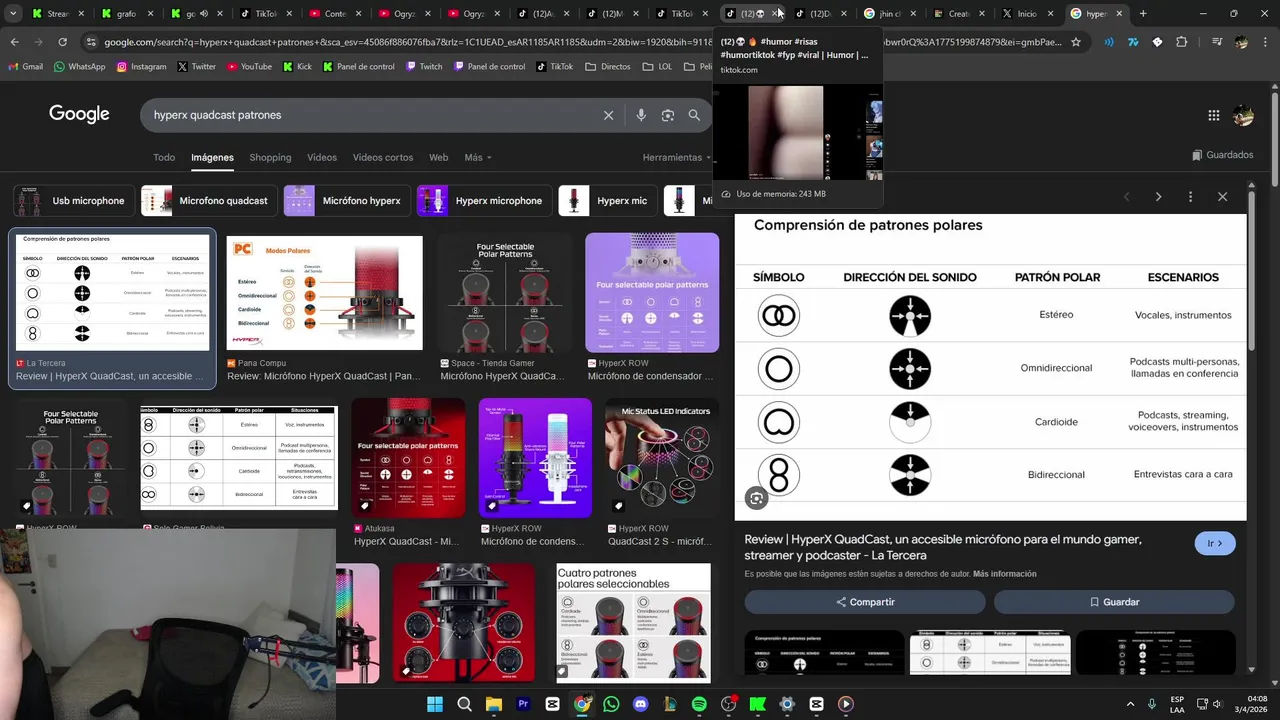Reload the current page
The image size is (1280, 720).
click(62, 42)
